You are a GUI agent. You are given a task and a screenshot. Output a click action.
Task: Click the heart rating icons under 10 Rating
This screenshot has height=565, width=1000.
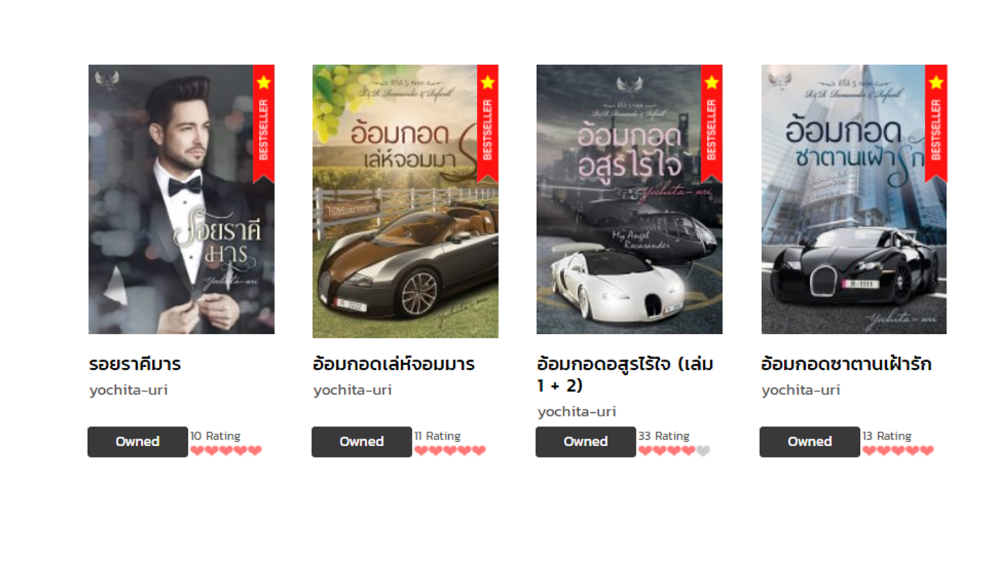226,451
